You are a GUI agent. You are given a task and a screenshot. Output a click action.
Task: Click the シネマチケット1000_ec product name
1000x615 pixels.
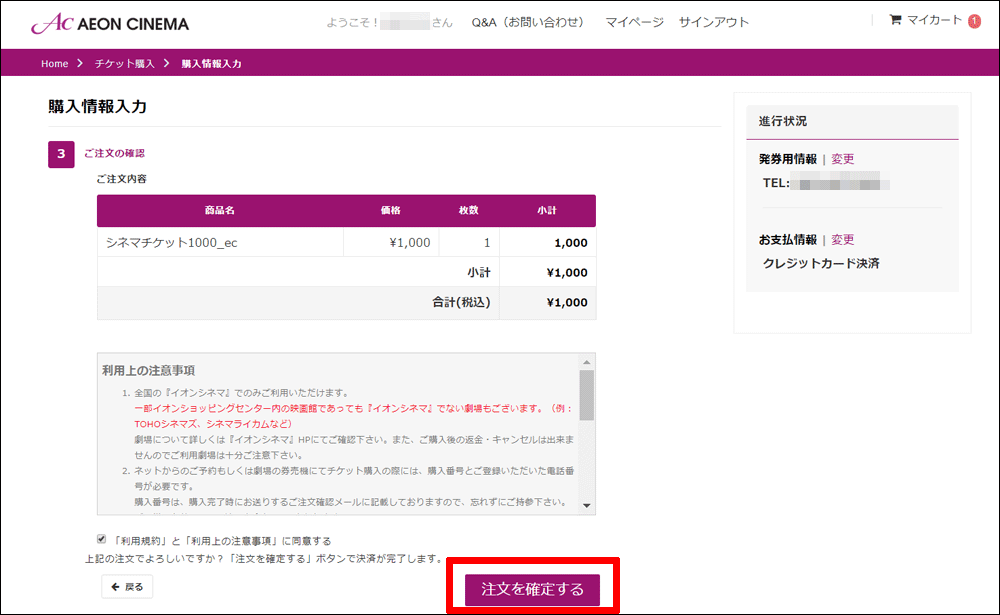[x=172, y=242]
